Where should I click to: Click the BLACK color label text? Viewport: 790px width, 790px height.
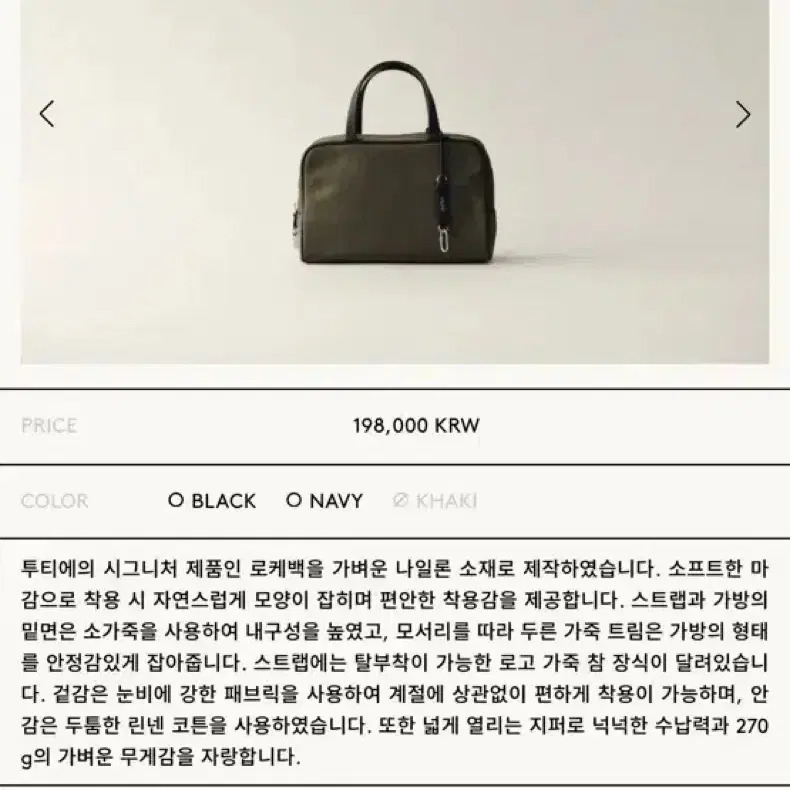[x=224, y=501]
